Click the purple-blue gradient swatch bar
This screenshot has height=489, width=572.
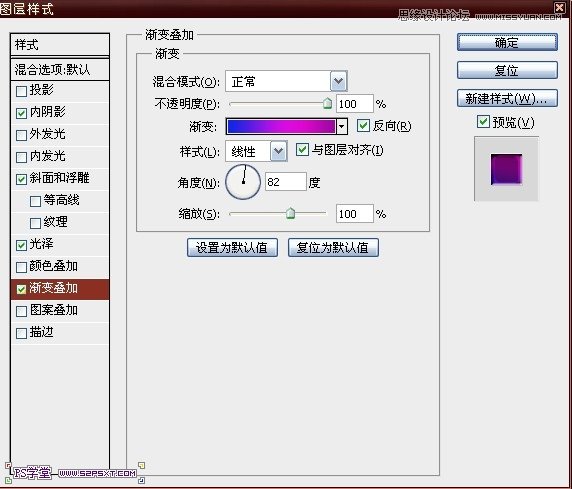(281, 126)
